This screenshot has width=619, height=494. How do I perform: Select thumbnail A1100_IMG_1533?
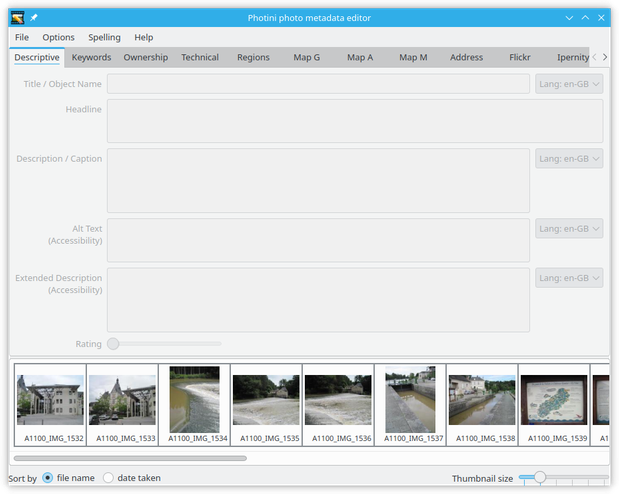122,405
